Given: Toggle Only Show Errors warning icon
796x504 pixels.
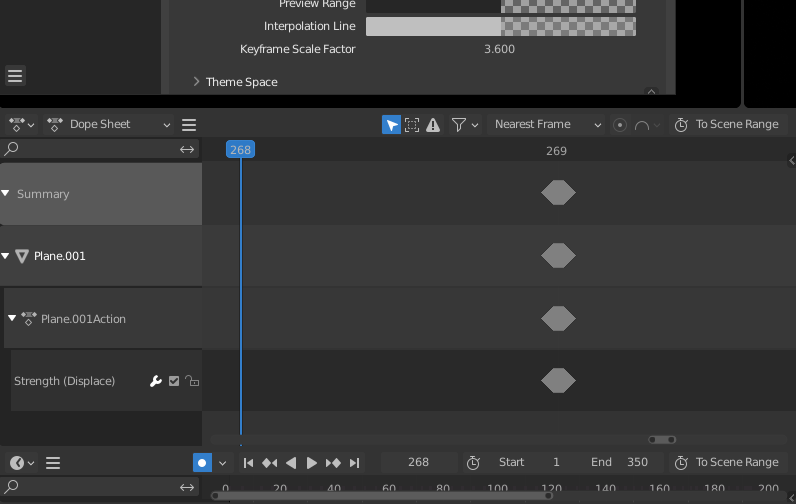Looking at the screenshot, I should [433, 125].
